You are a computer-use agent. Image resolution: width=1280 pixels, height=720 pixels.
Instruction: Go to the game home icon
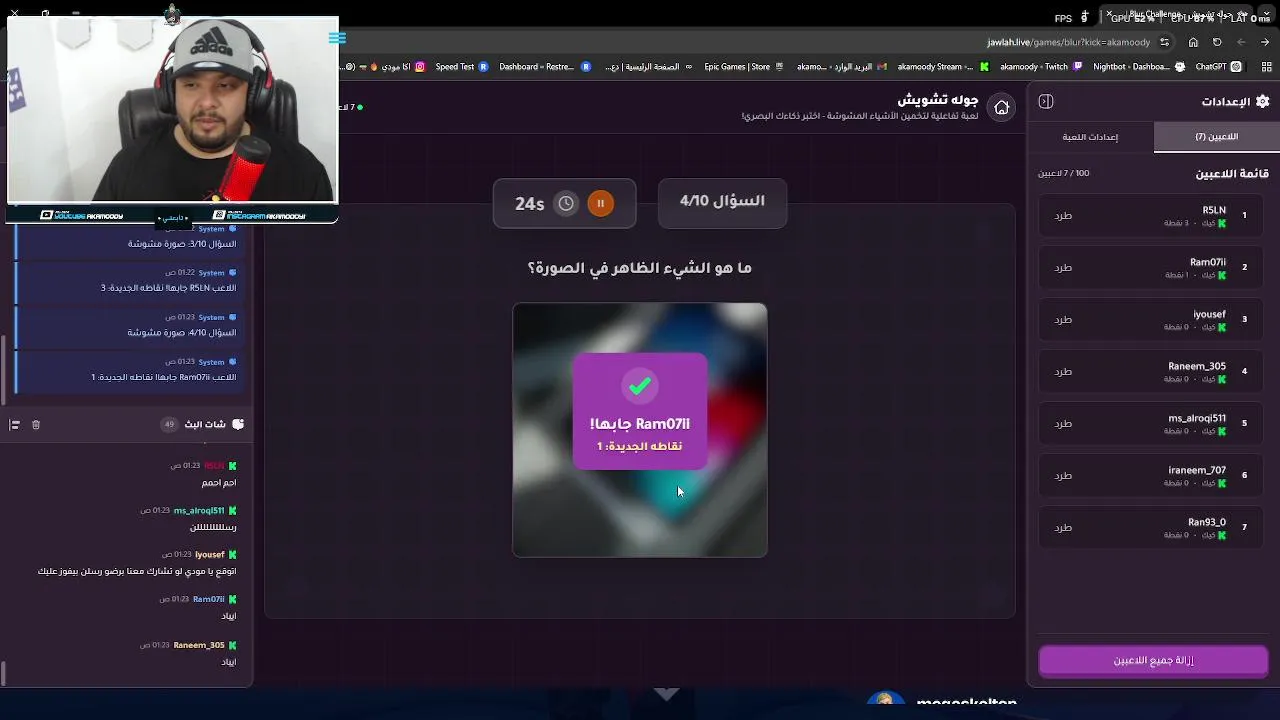click(x=1002, y=108)
